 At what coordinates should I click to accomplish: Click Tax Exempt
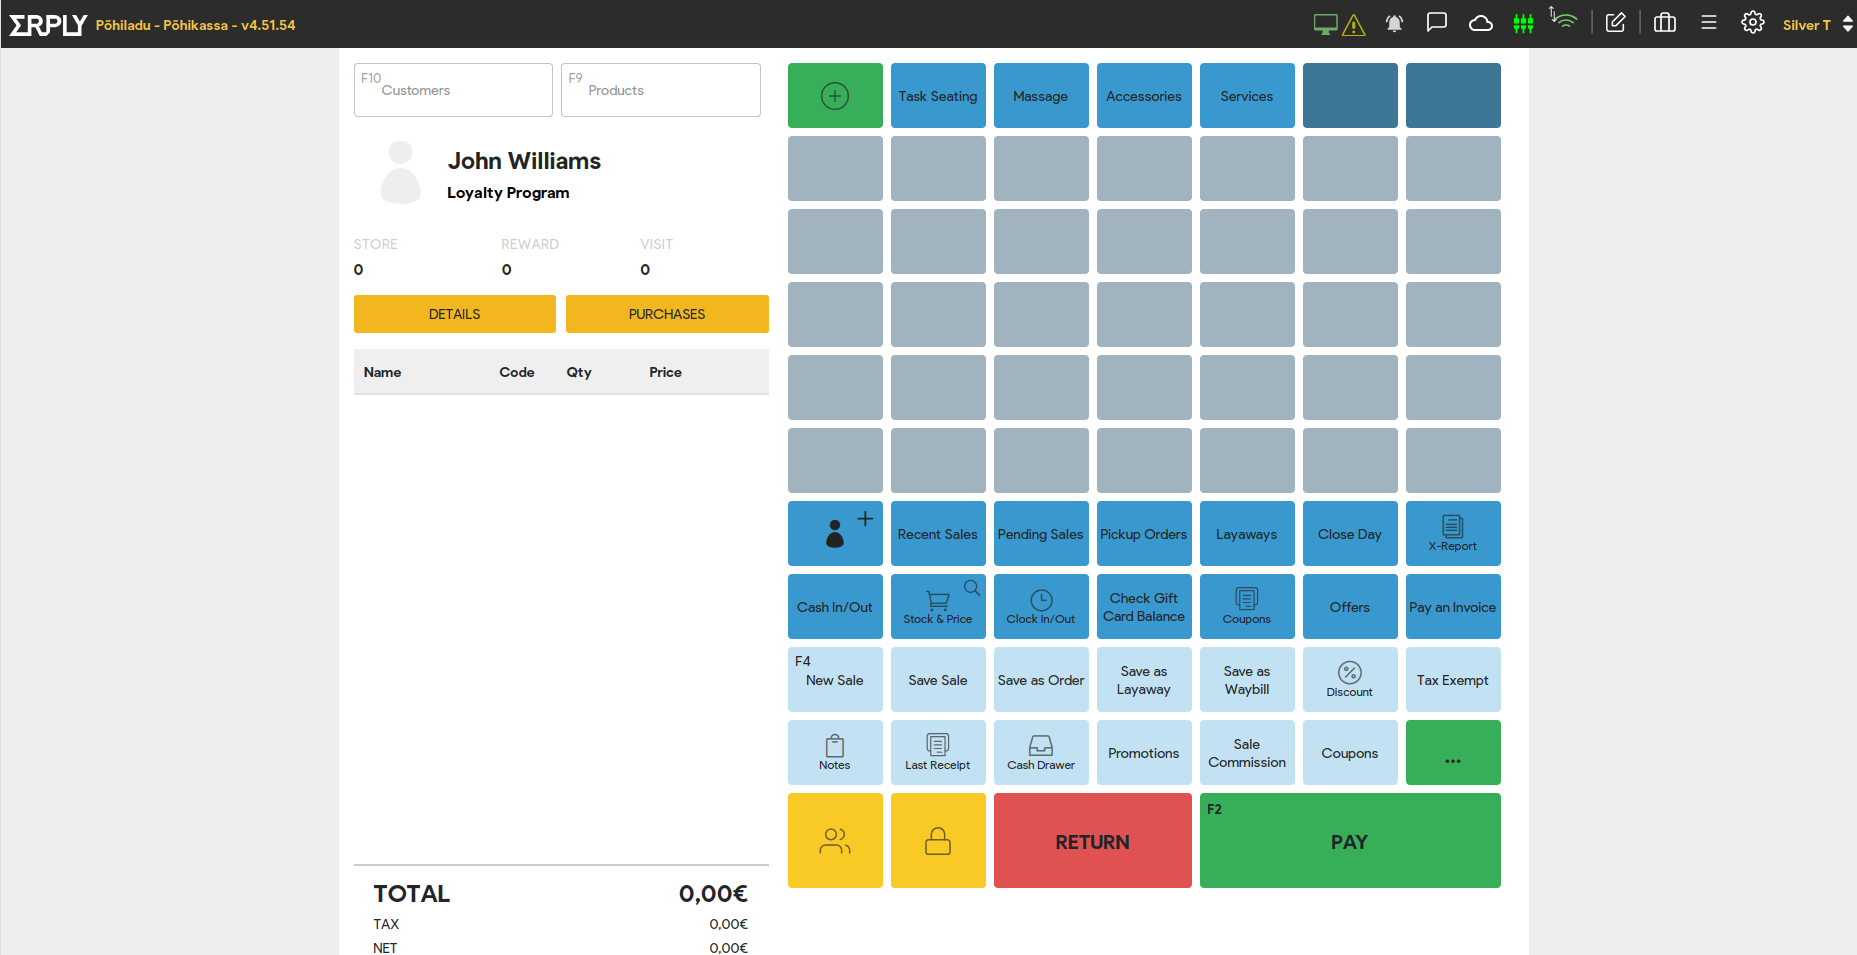click(x=1453, y=680)
